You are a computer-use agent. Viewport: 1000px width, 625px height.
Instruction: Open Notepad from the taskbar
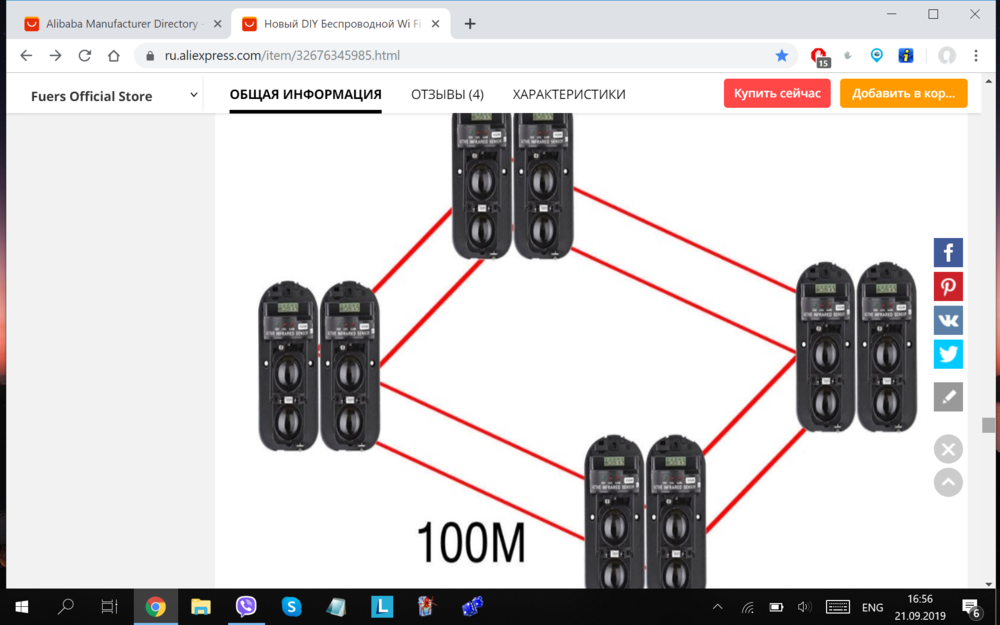click(335, 606)
